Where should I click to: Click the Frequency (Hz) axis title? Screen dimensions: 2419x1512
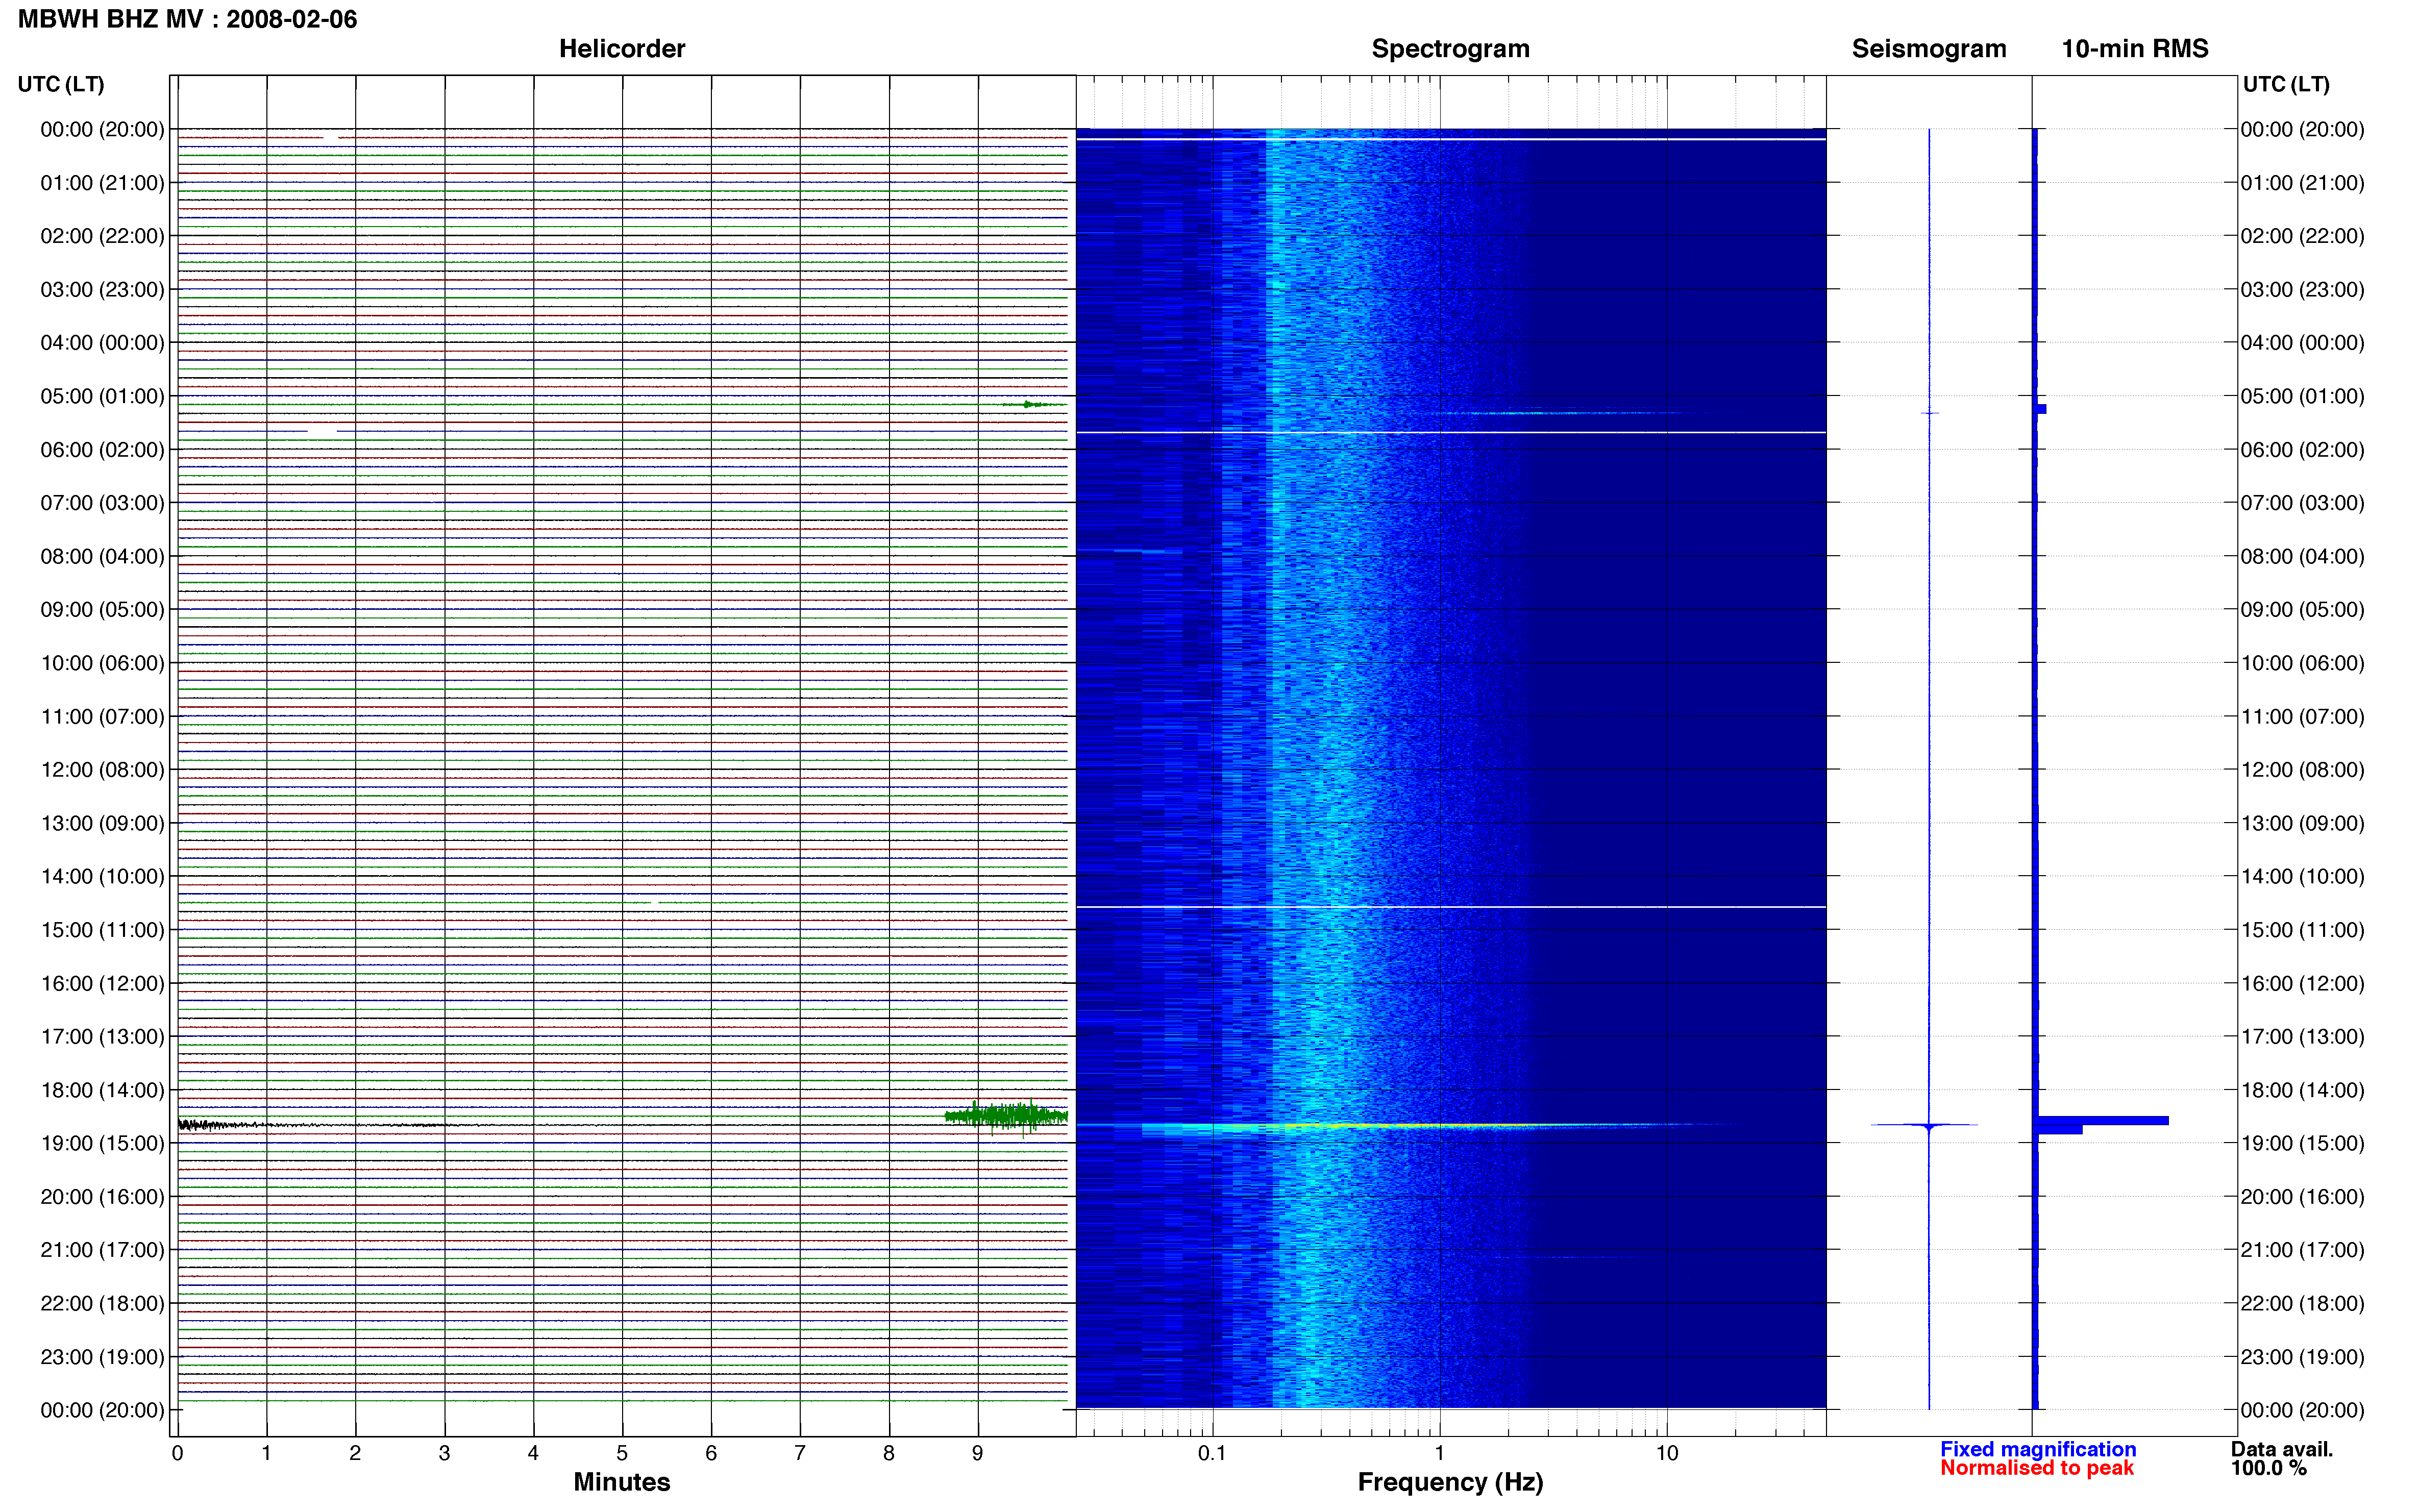[1450, 1482]
